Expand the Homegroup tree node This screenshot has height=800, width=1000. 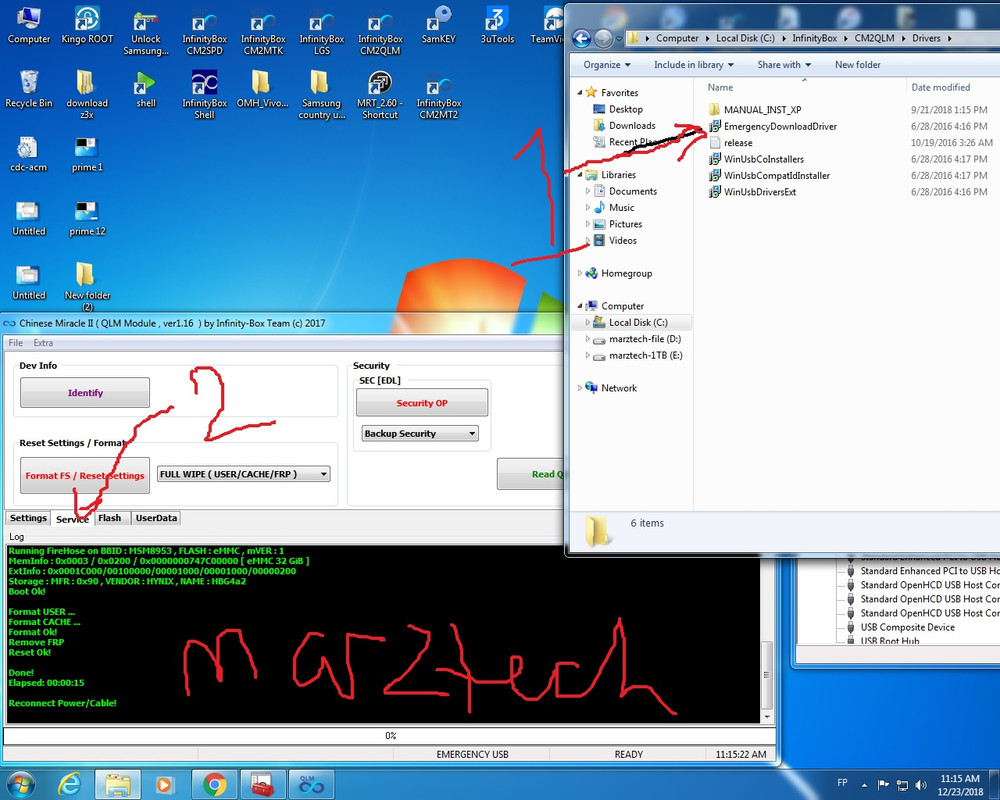[580, 273]
